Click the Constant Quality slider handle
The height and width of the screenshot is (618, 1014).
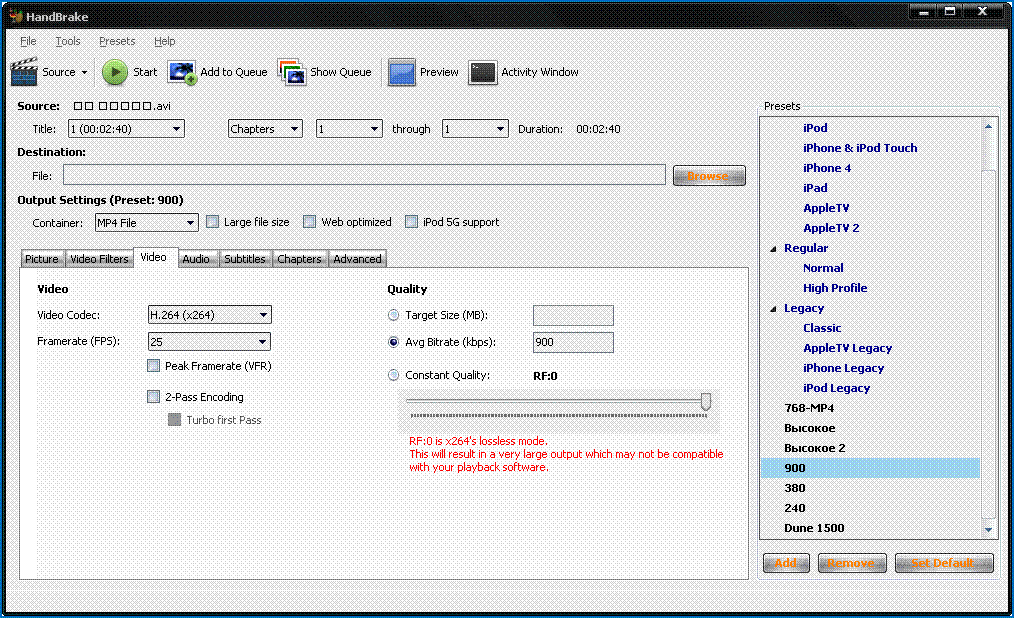click(x=706, y=401)
